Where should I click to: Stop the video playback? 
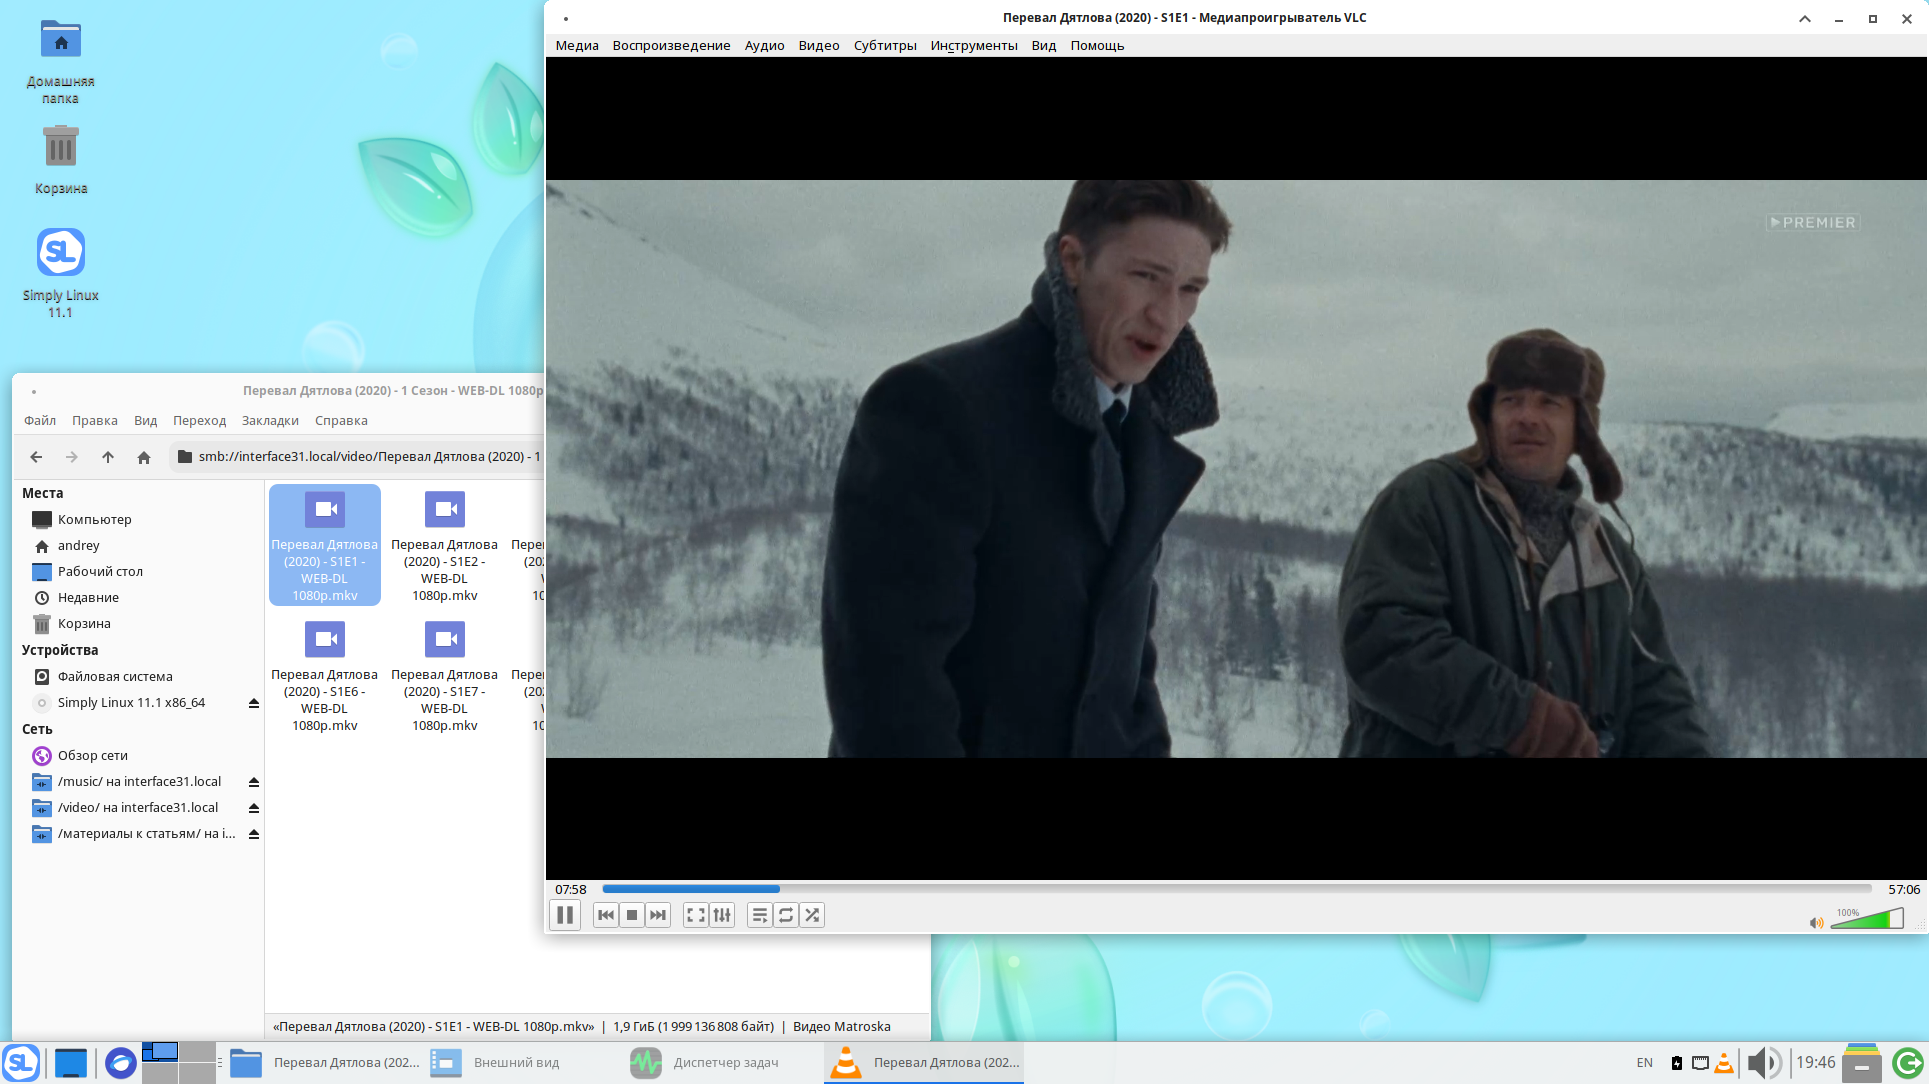632,915
